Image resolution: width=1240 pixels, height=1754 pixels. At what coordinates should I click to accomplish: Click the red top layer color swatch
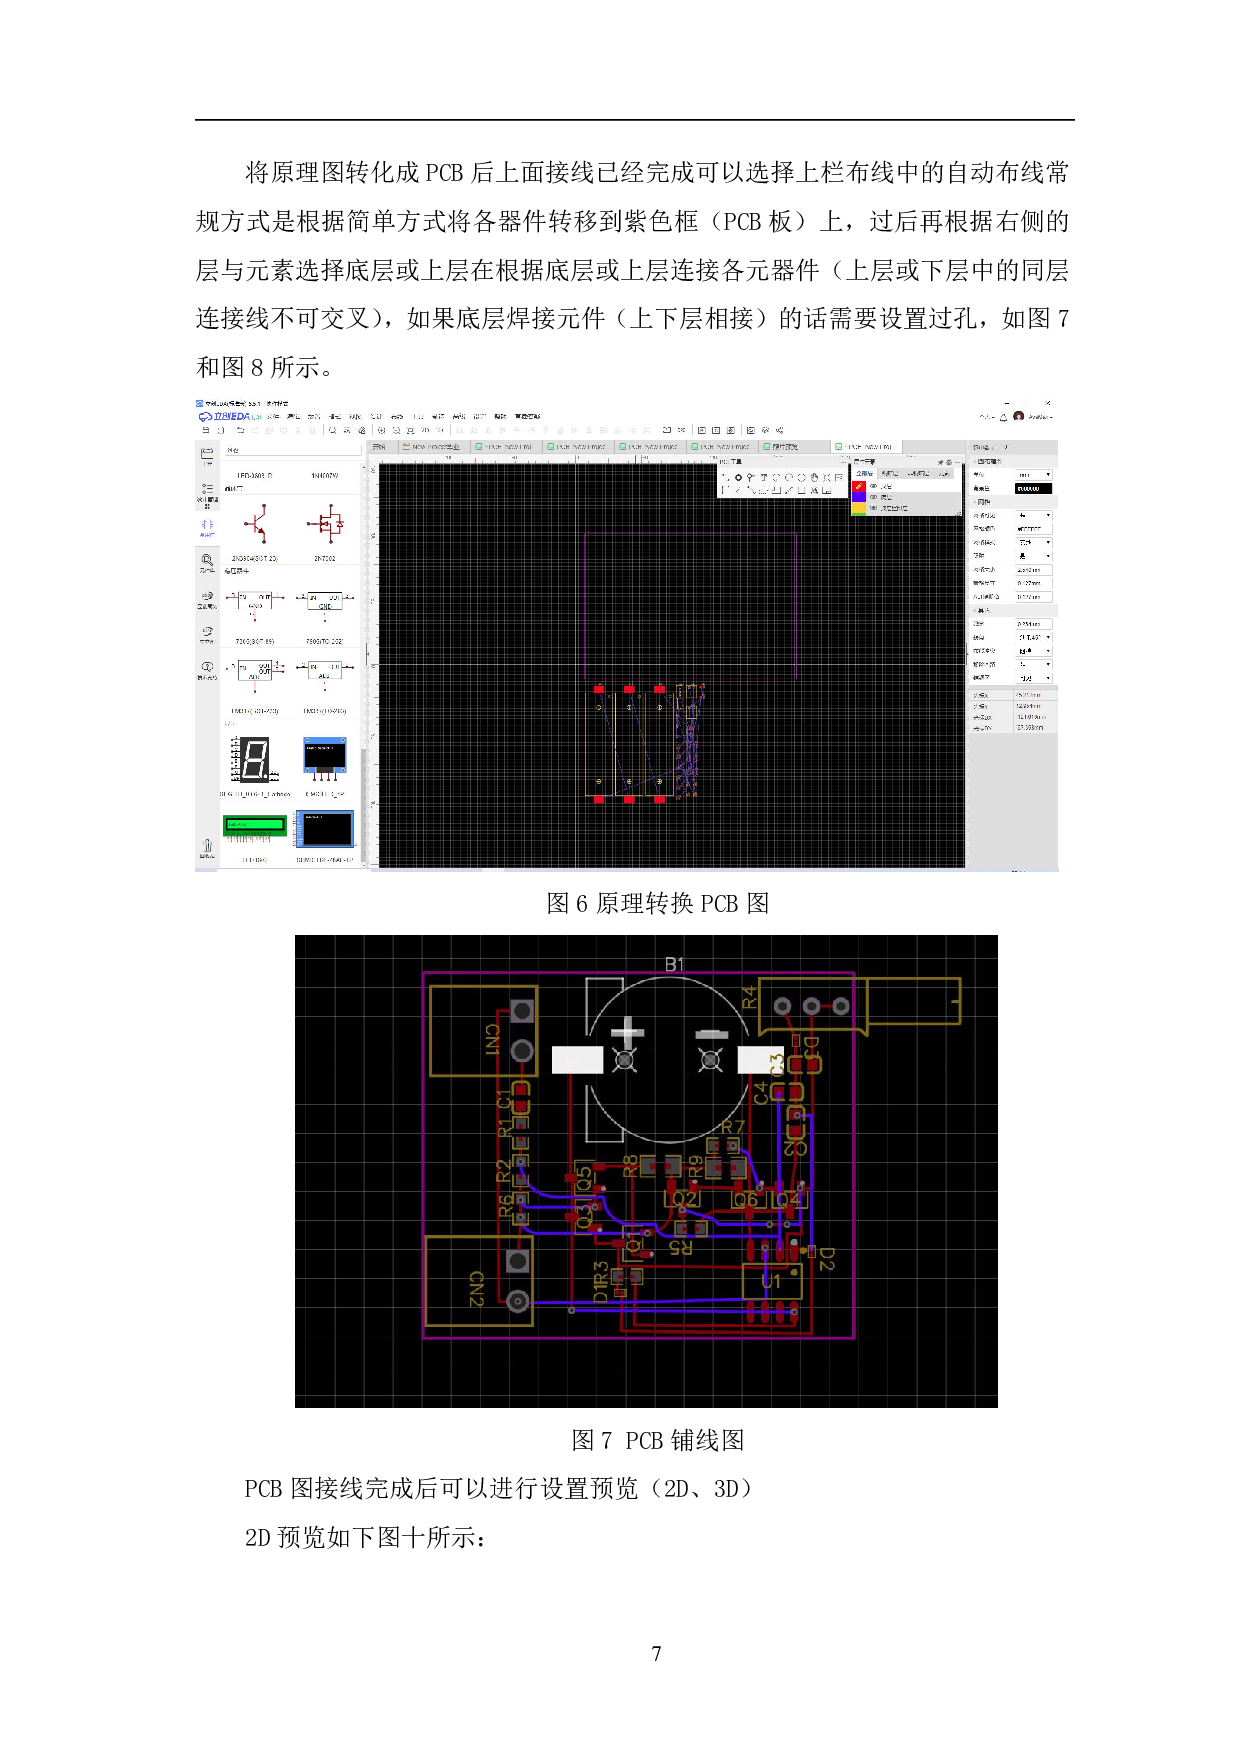tap(859, 486)
